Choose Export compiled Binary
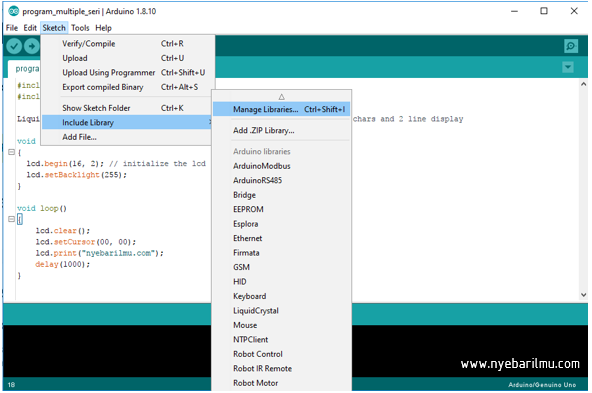 coord(127,87)
